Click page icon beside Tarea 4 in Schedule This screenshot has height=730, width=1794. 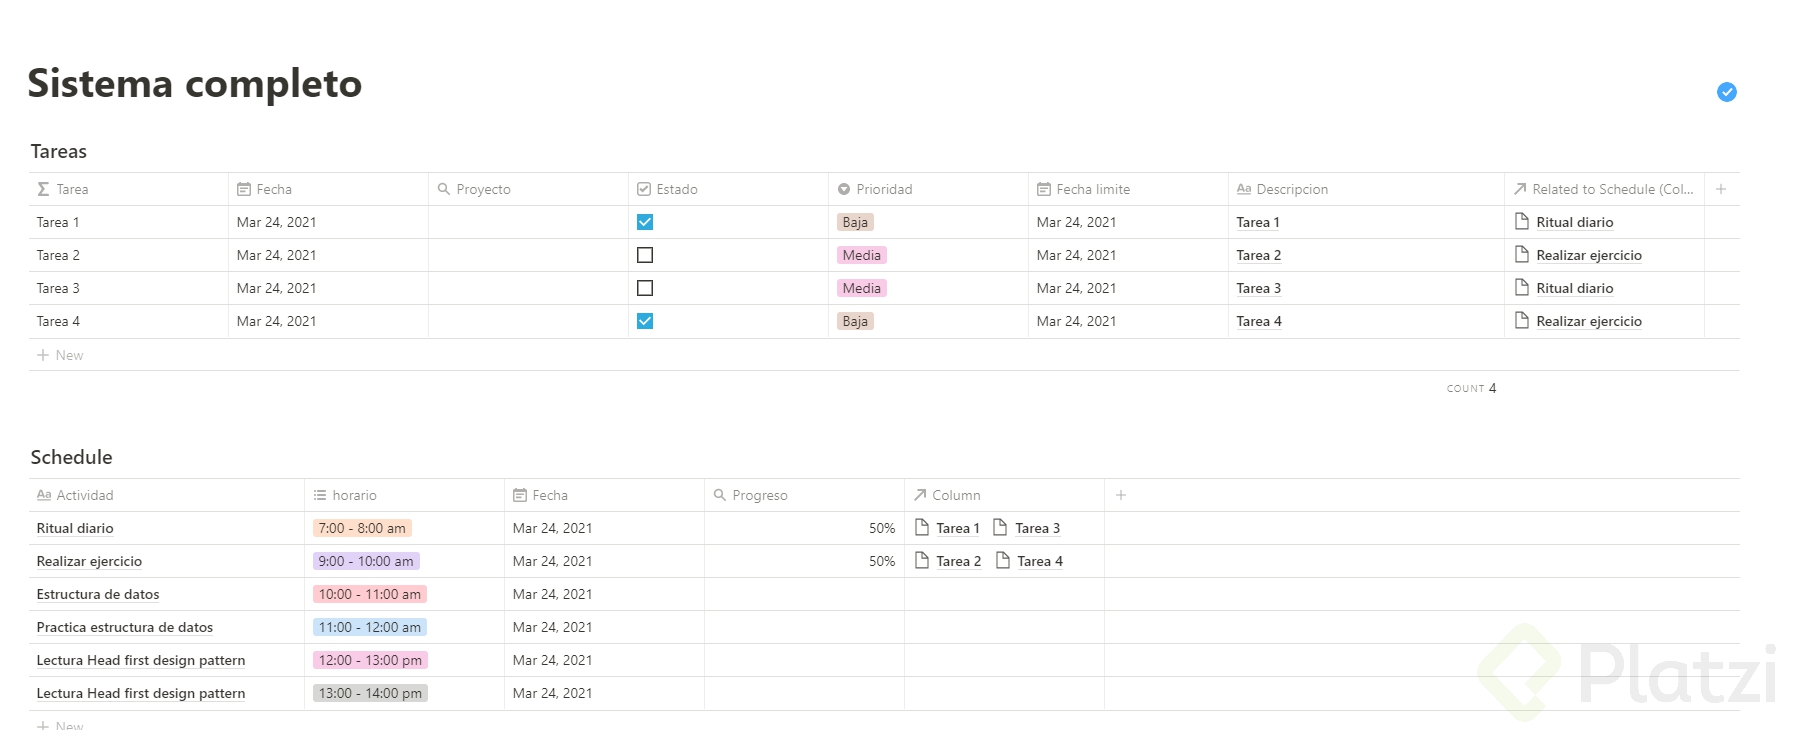(1003, 561)
